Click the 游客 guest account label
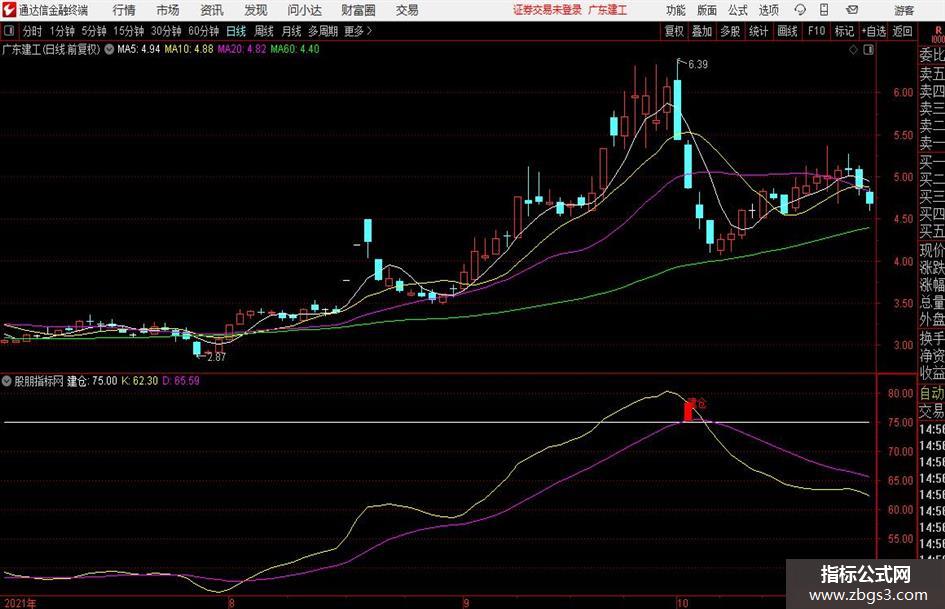Screen dimensions: 945x609 [x=904, y=10]
